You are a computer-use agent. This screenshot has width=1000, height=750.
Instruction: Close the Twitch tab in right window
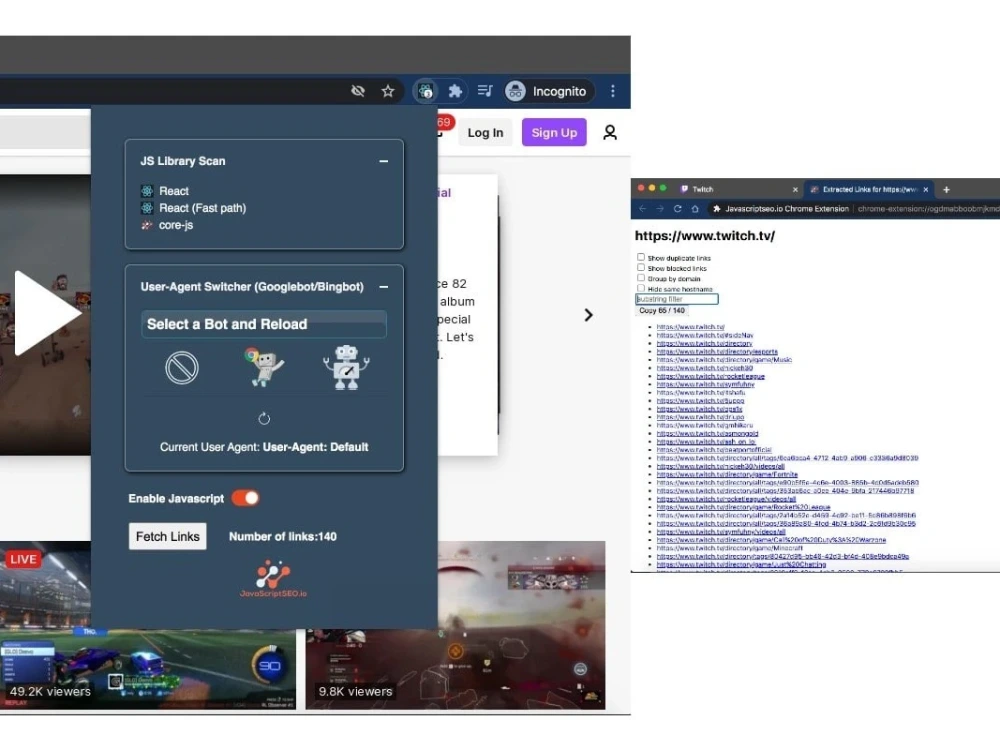(x=795, y=189)
